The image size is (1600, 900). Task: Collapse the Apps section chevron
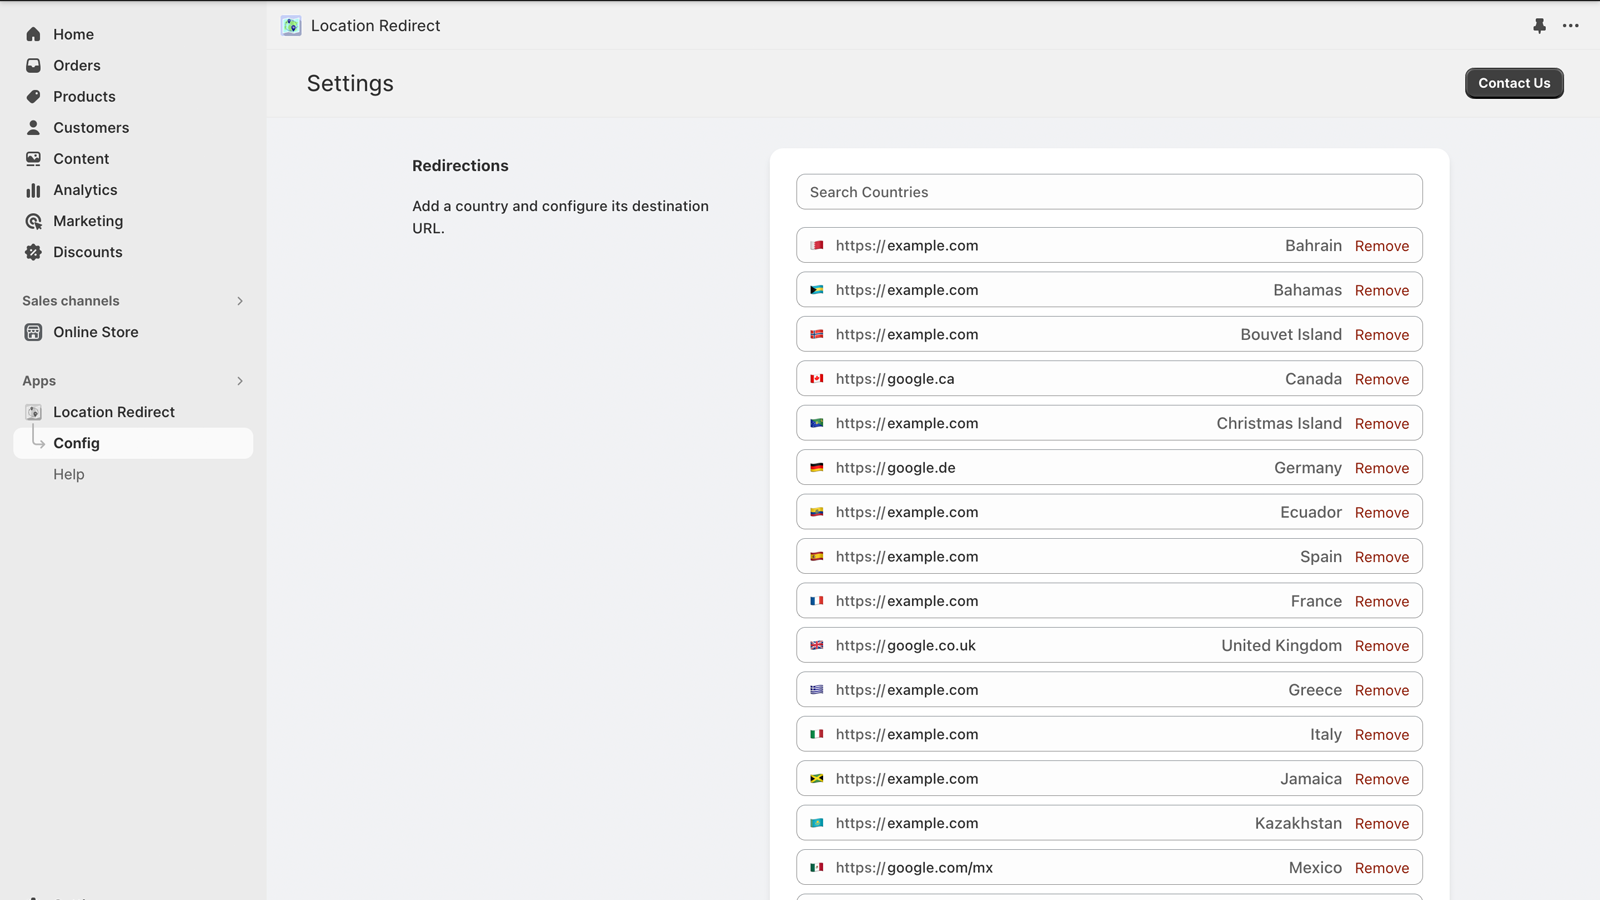[239, 381]
